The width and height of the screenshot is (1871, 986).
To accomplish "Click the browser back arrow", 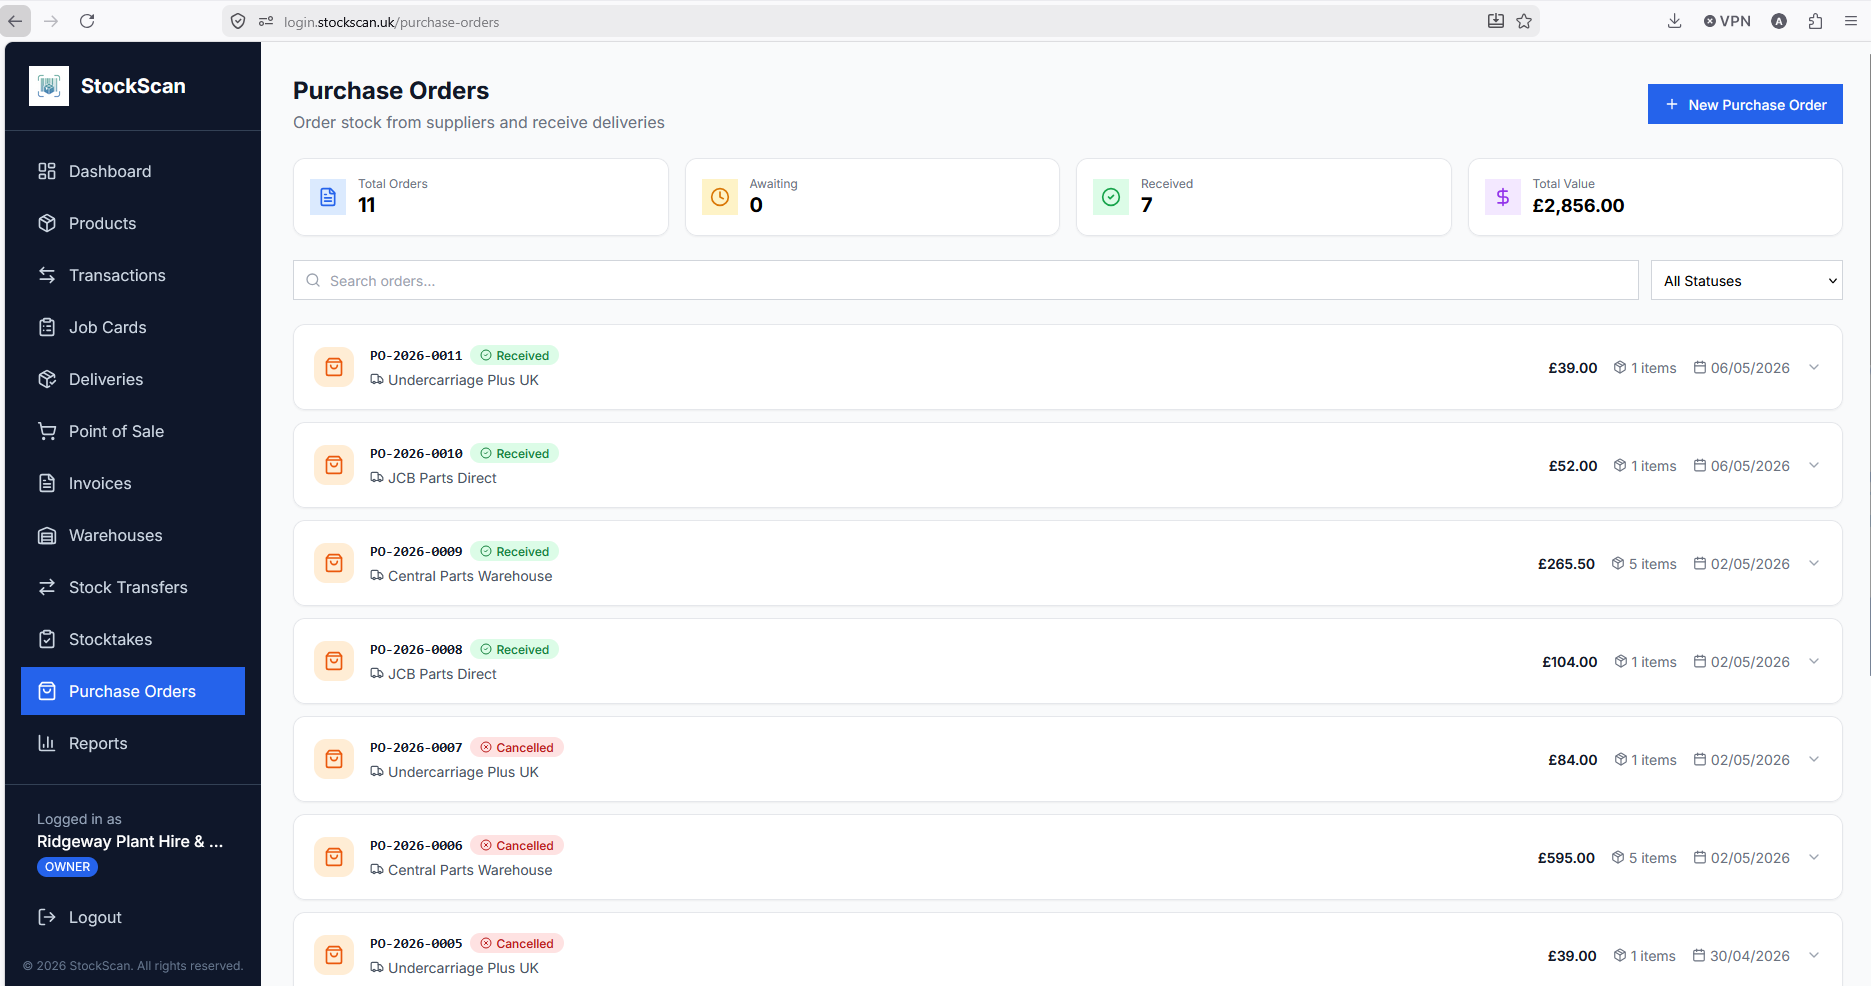I will pyautogui.click(x=15, y=21).
